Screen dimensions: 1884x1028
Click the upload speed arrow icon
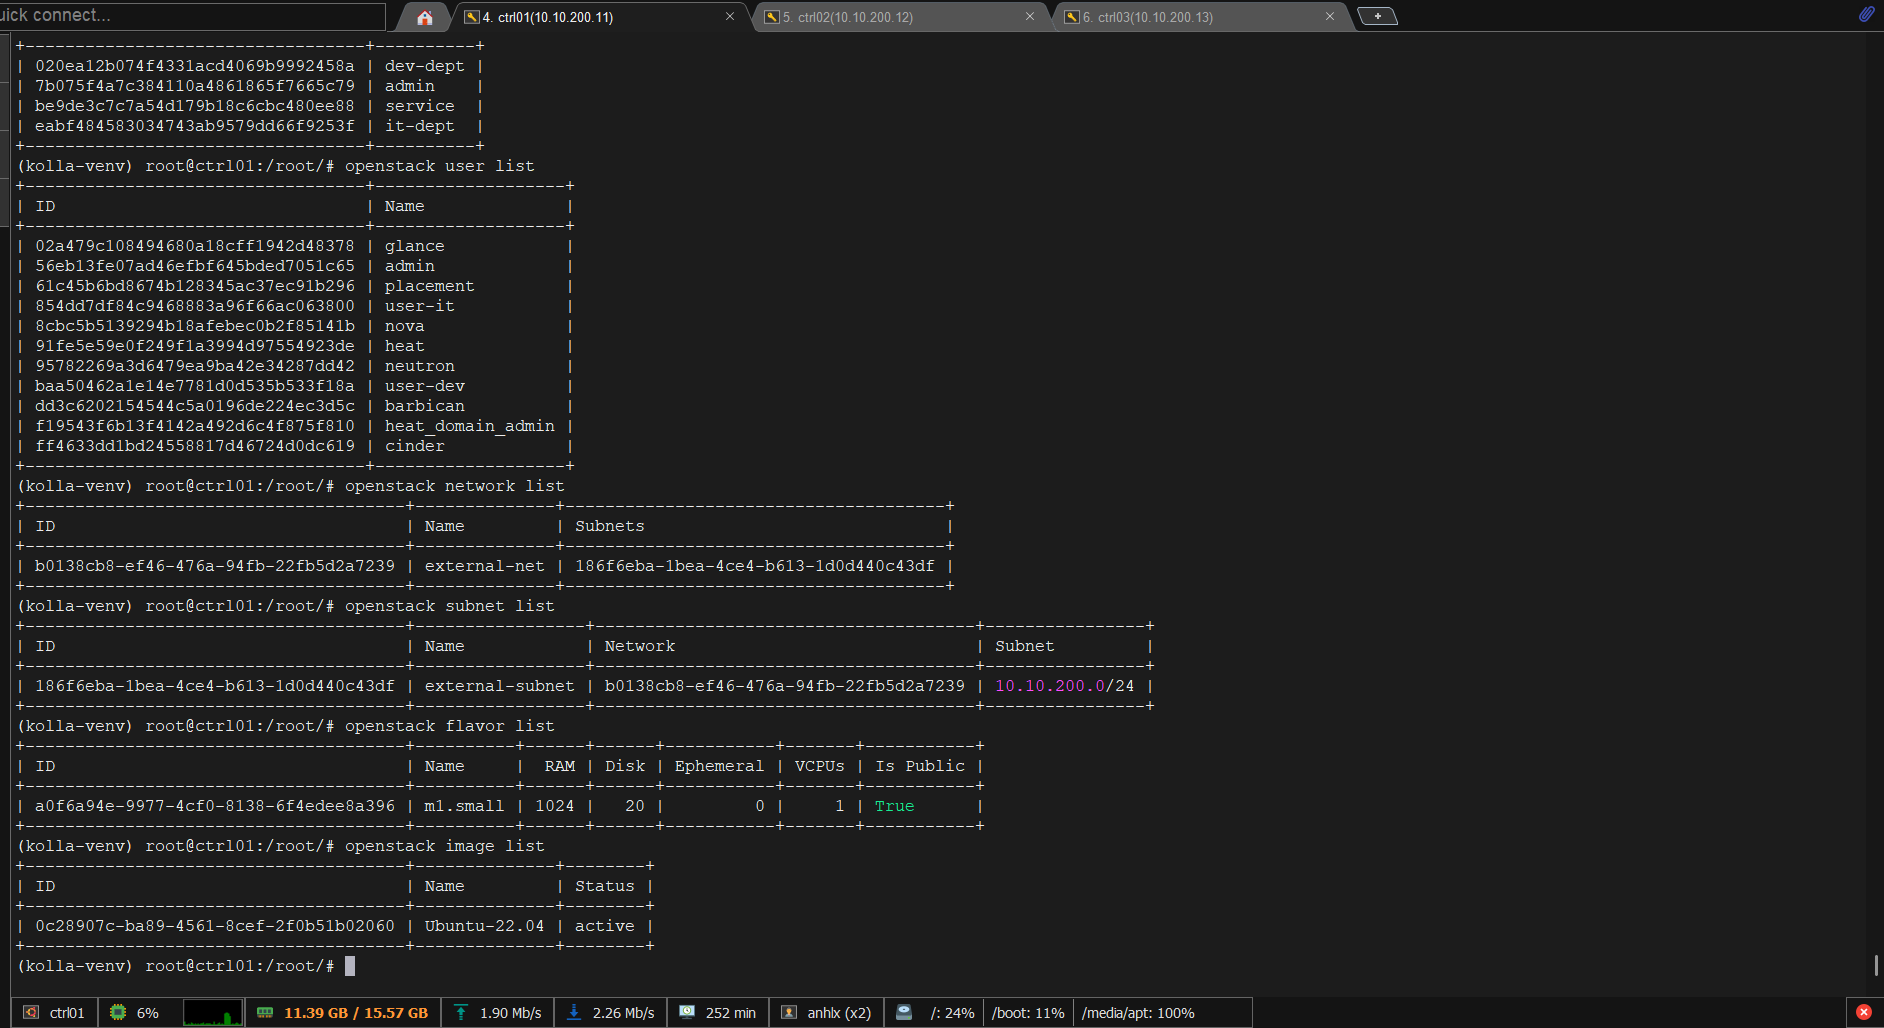point(461,1012)
